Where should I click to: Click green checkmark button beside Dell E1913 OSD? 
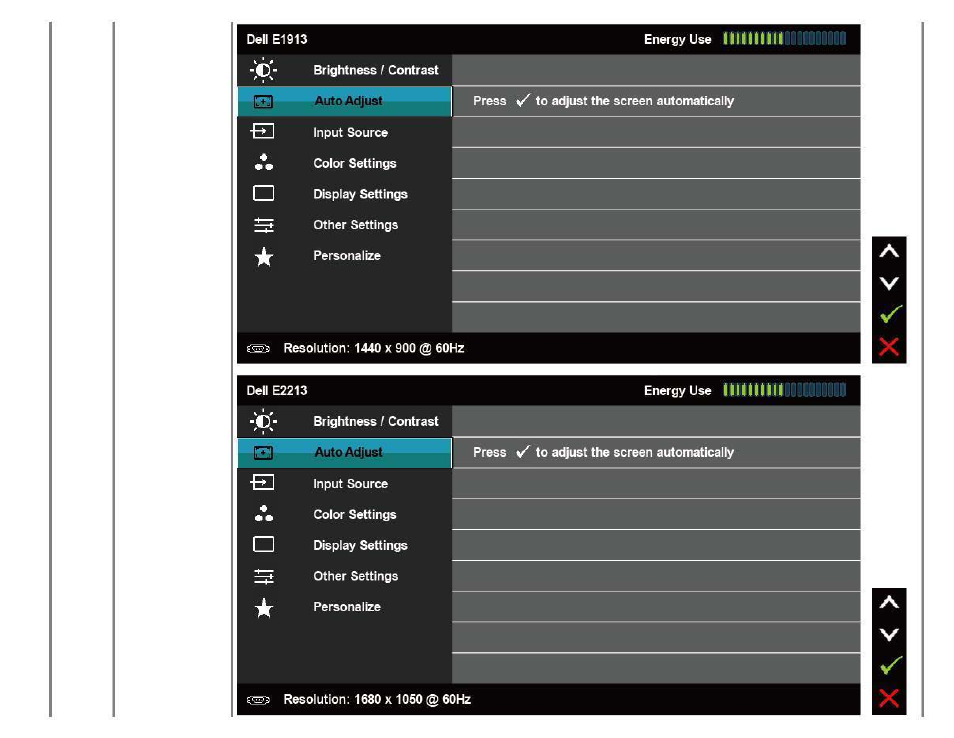tap(890, 315)
